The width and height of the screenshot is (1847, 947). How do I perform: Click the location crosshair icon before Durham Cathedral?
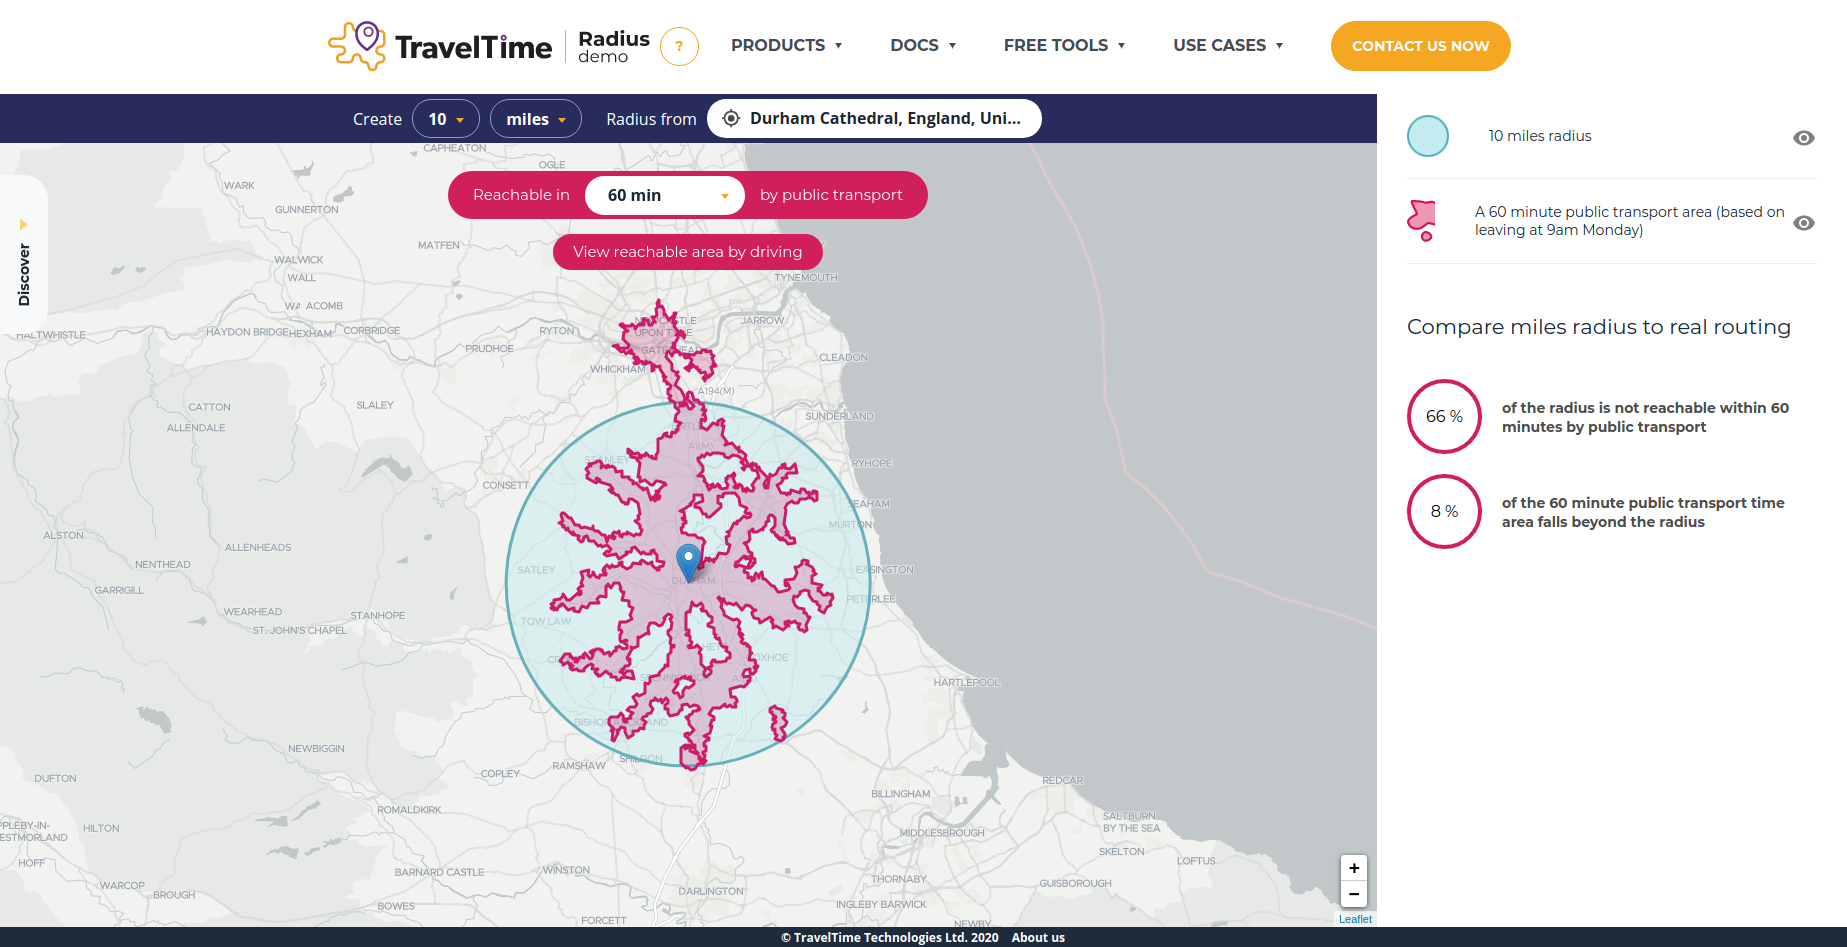pos(731,118)
